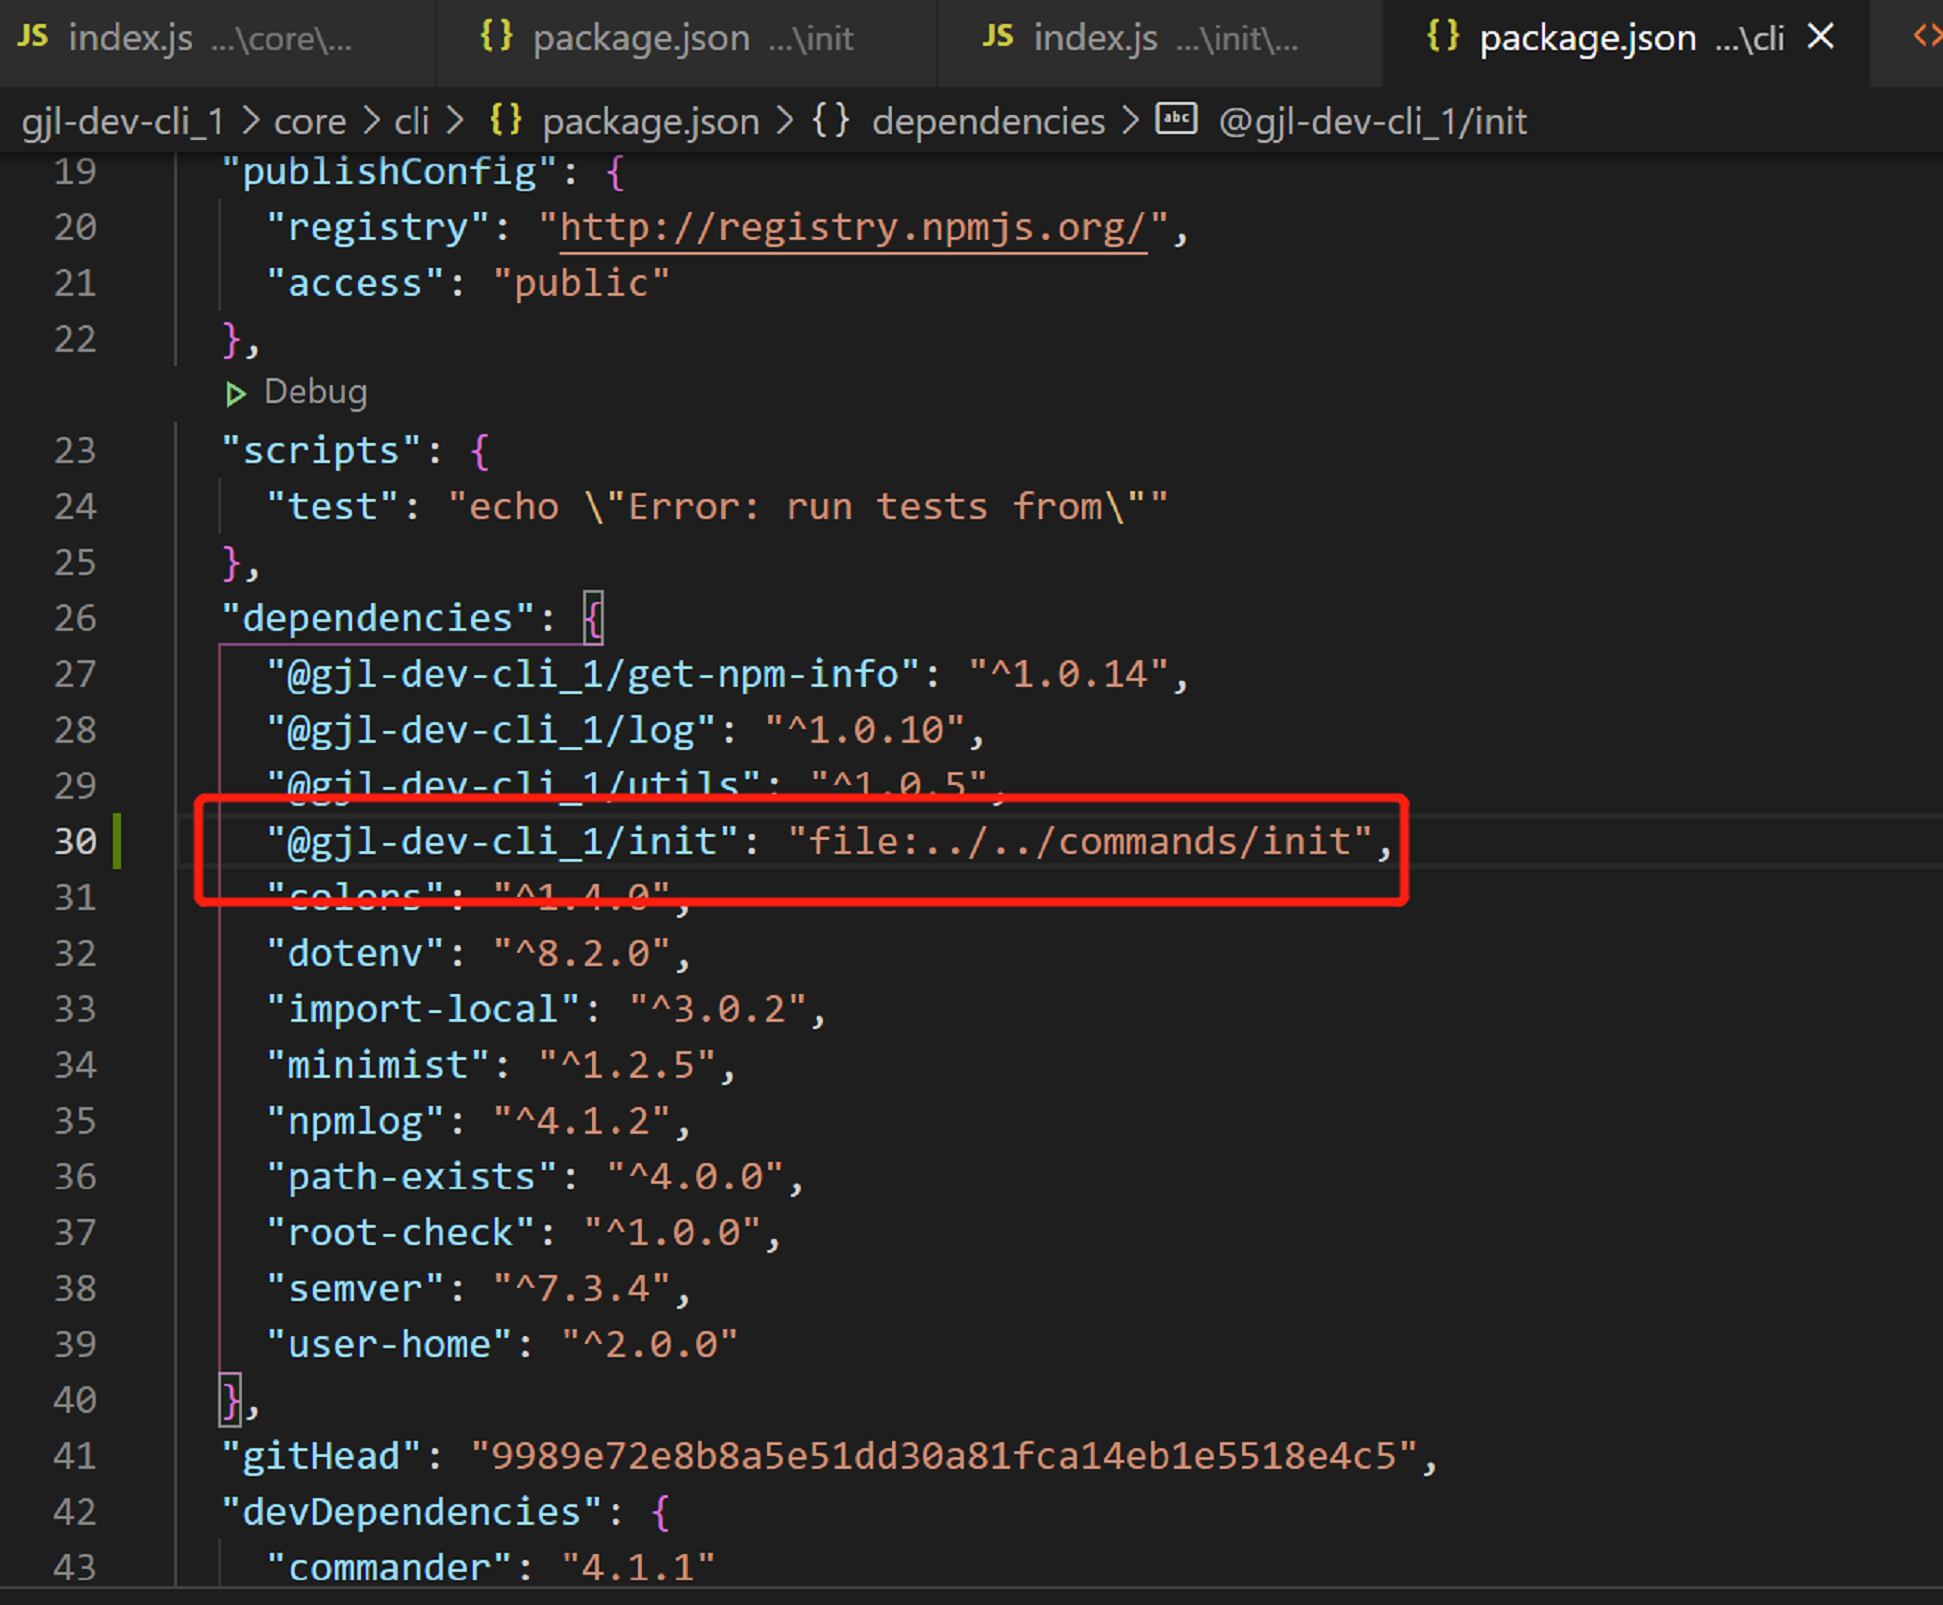1943x1605 pixels.
Task: Open gjl-dev-cli_1 breadcrumb dropdown
Action: (x=122, y=121)
